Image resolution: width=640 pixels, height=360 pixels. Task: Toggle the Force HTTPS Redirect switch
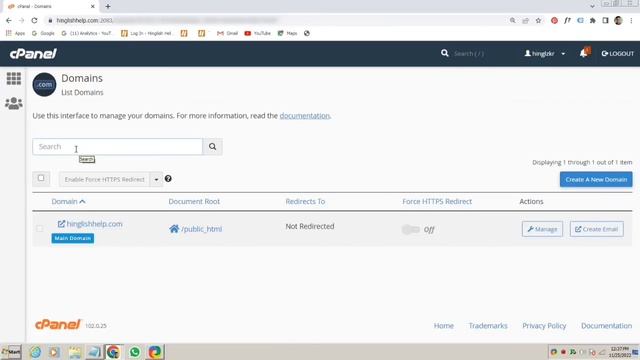tap(411, 229)
